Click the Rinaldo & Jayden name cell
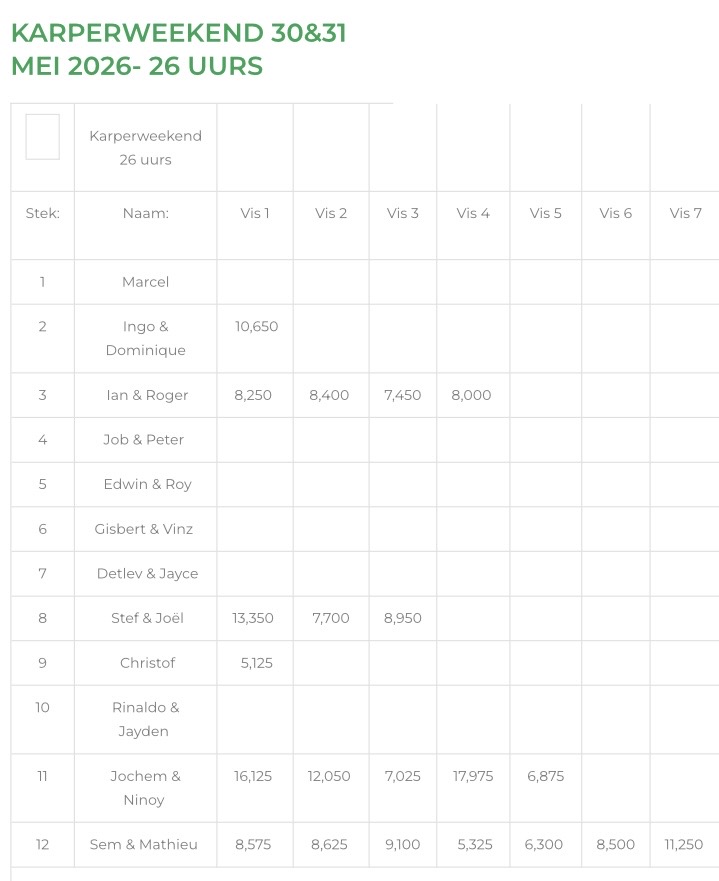 click(x=145, y=720)
